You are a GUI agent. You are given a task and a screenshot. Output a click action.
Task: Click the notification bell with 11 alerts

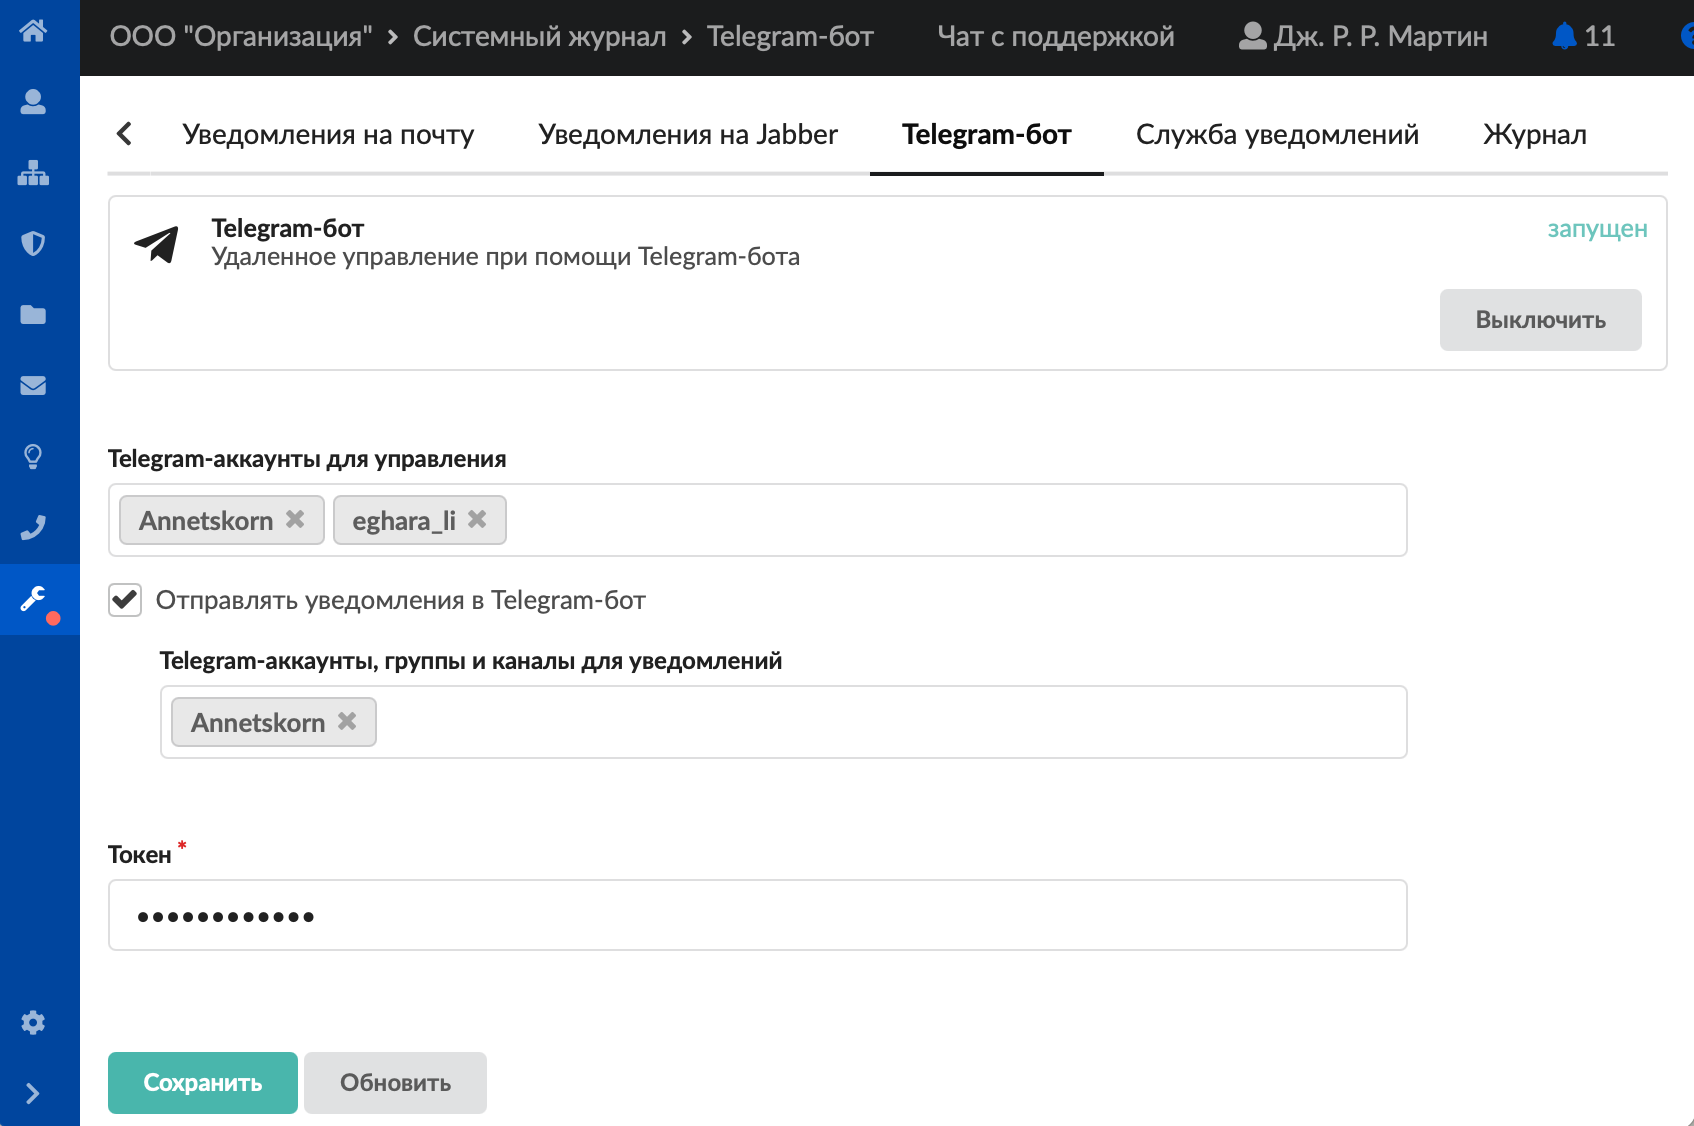[x=1583, y=37]
